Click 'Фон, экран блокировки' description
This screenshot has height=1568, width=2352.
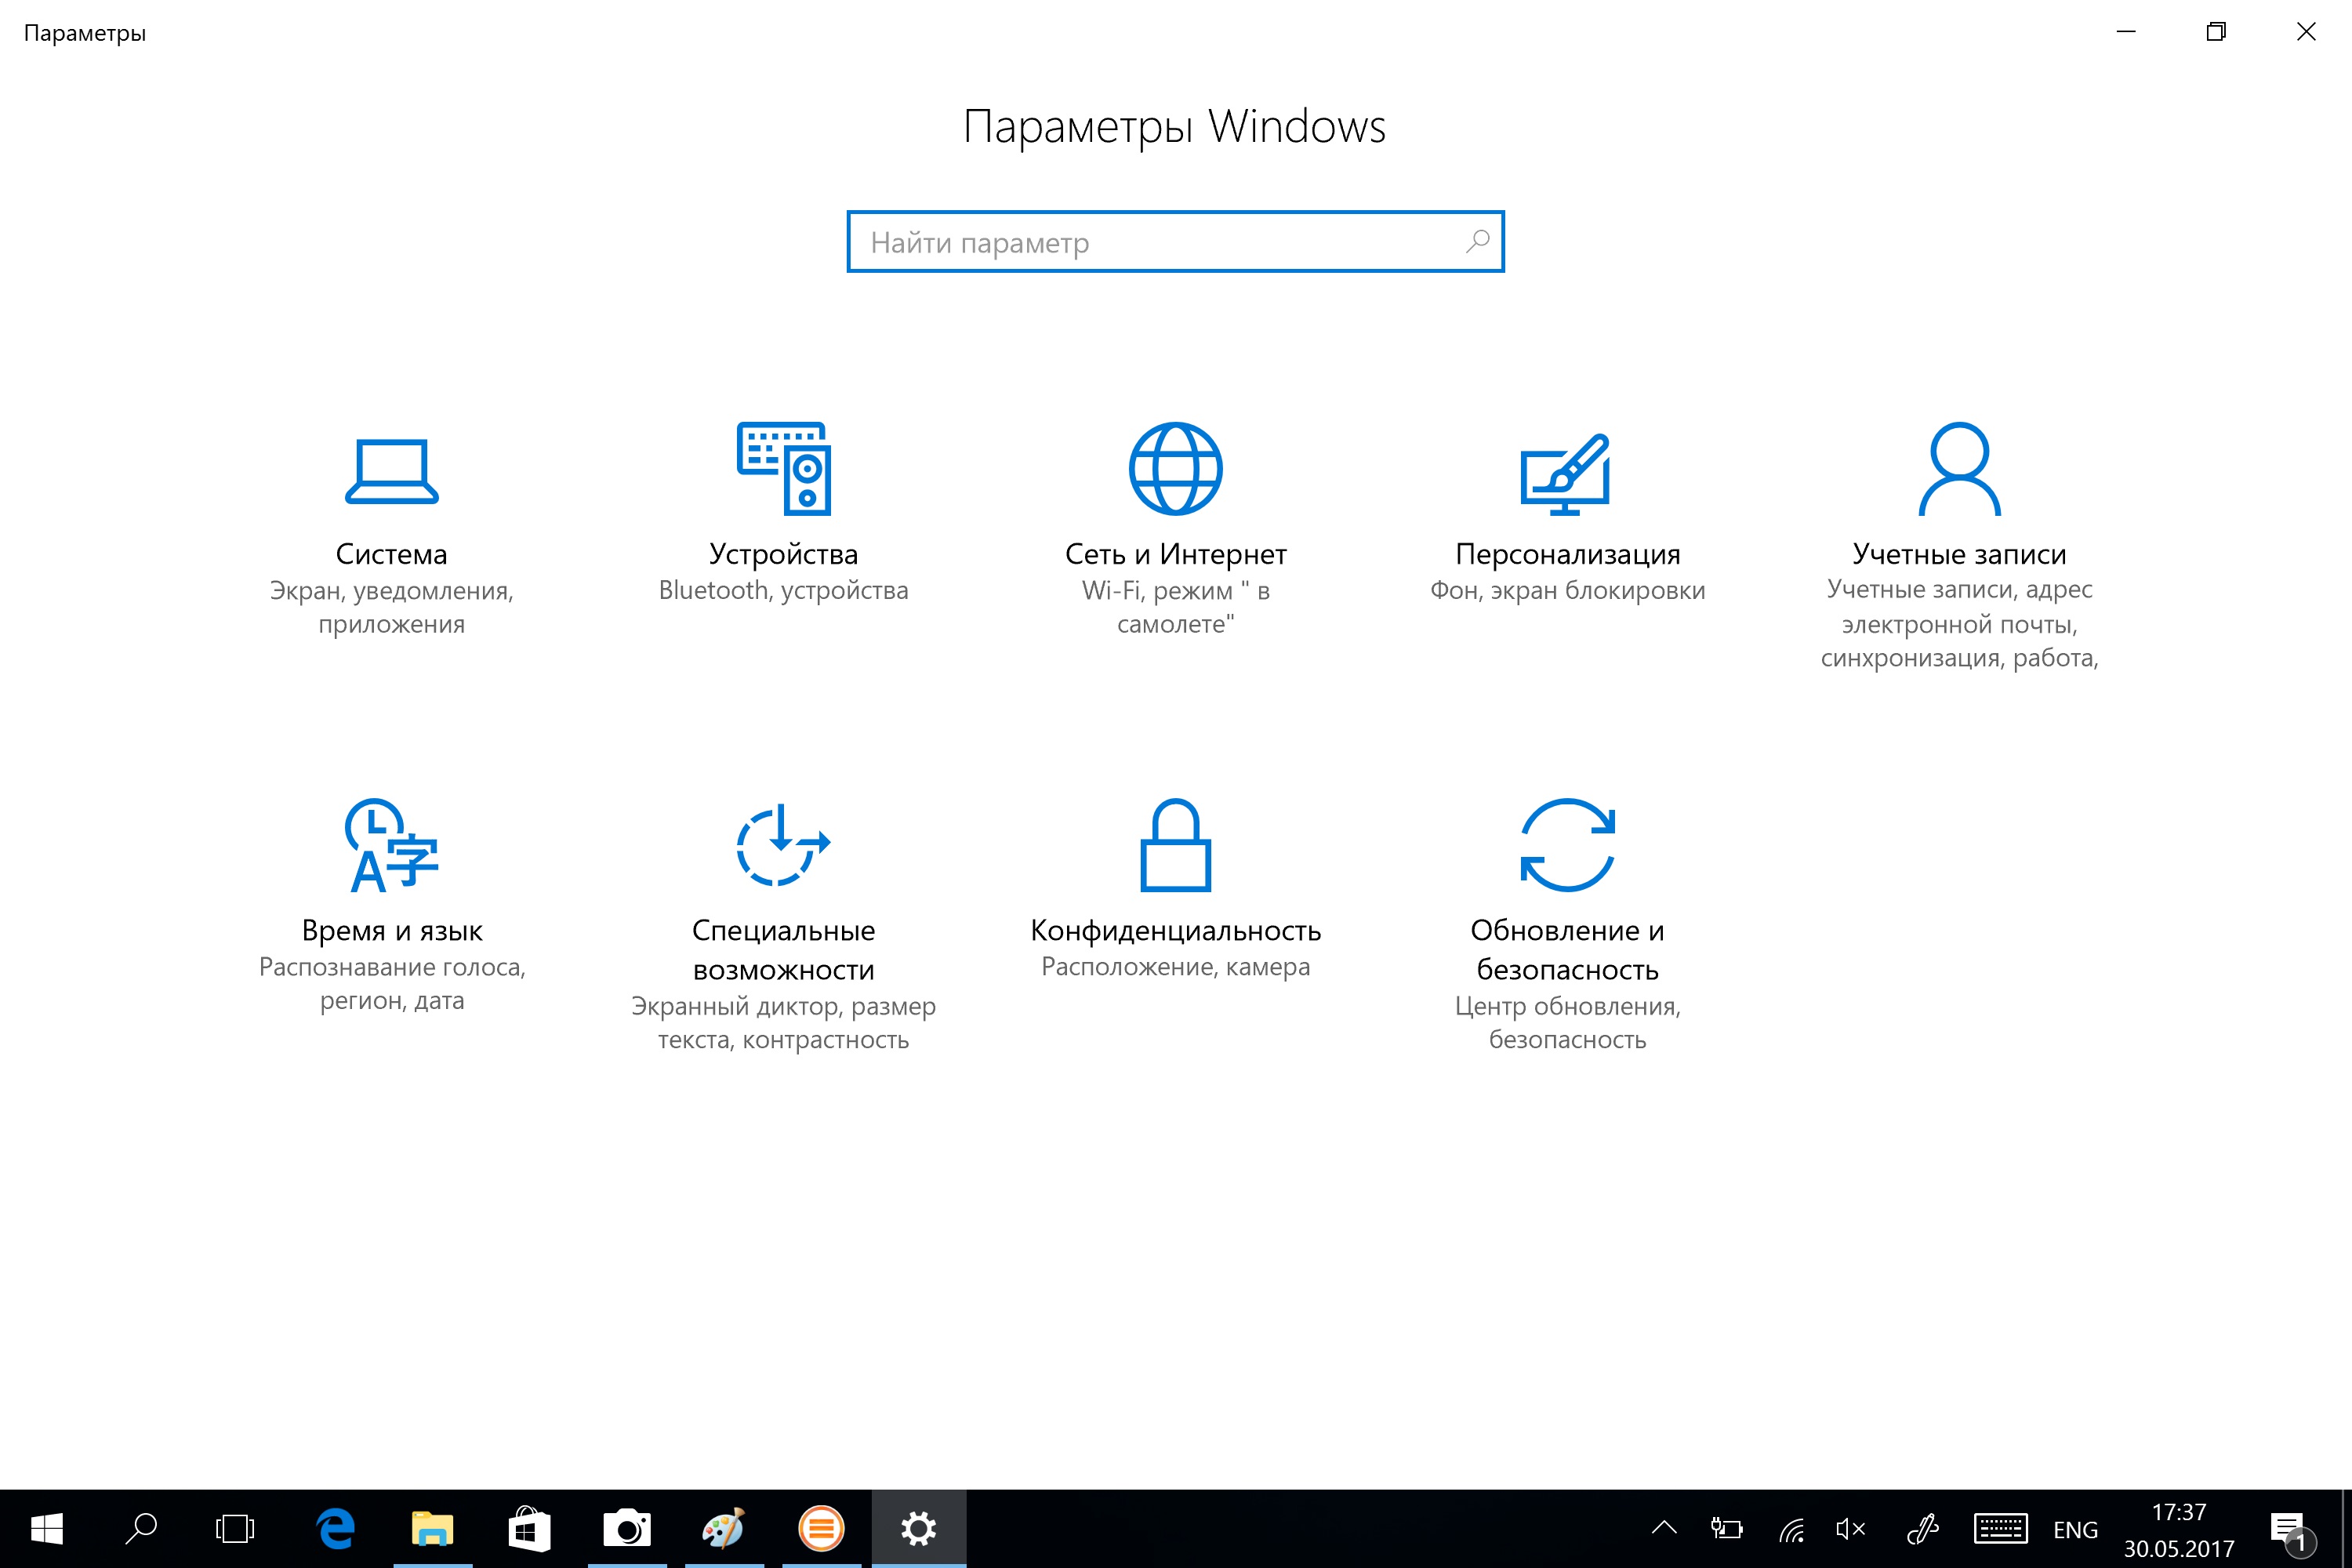pyautogui.click(x=1567, y=590)
